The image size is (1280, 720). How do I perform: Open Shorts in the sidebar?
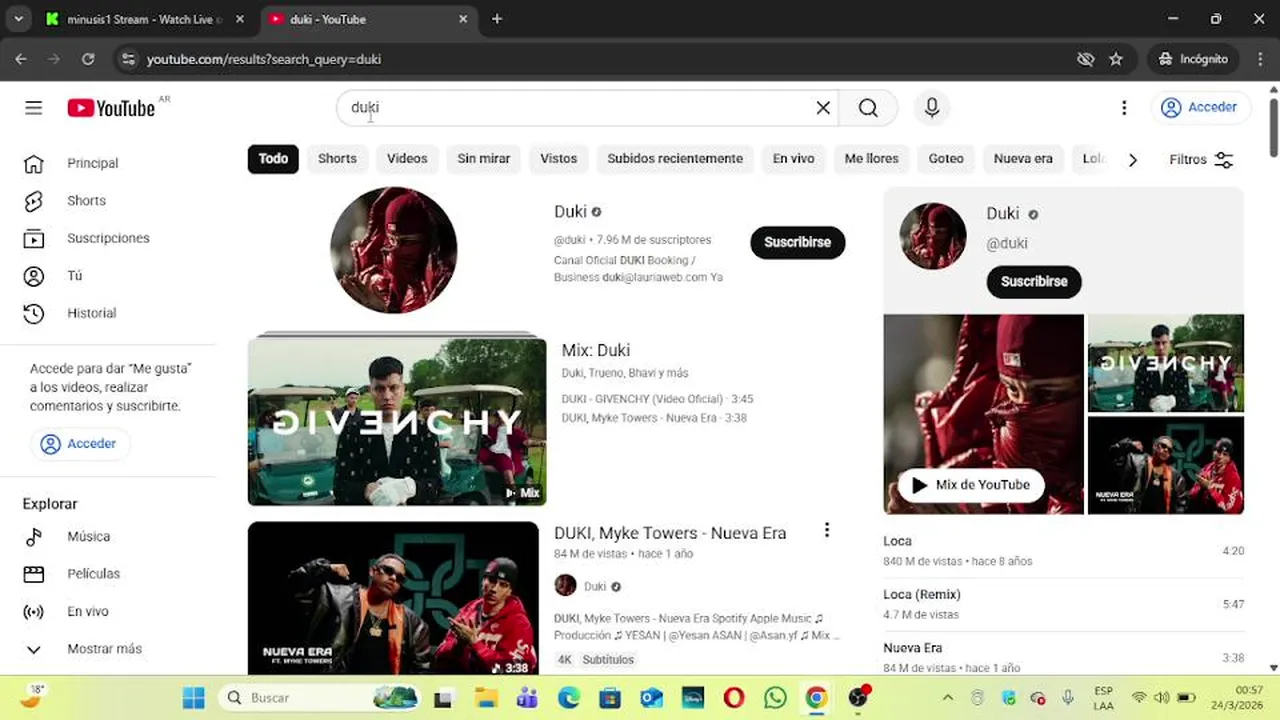pos(86,201)
